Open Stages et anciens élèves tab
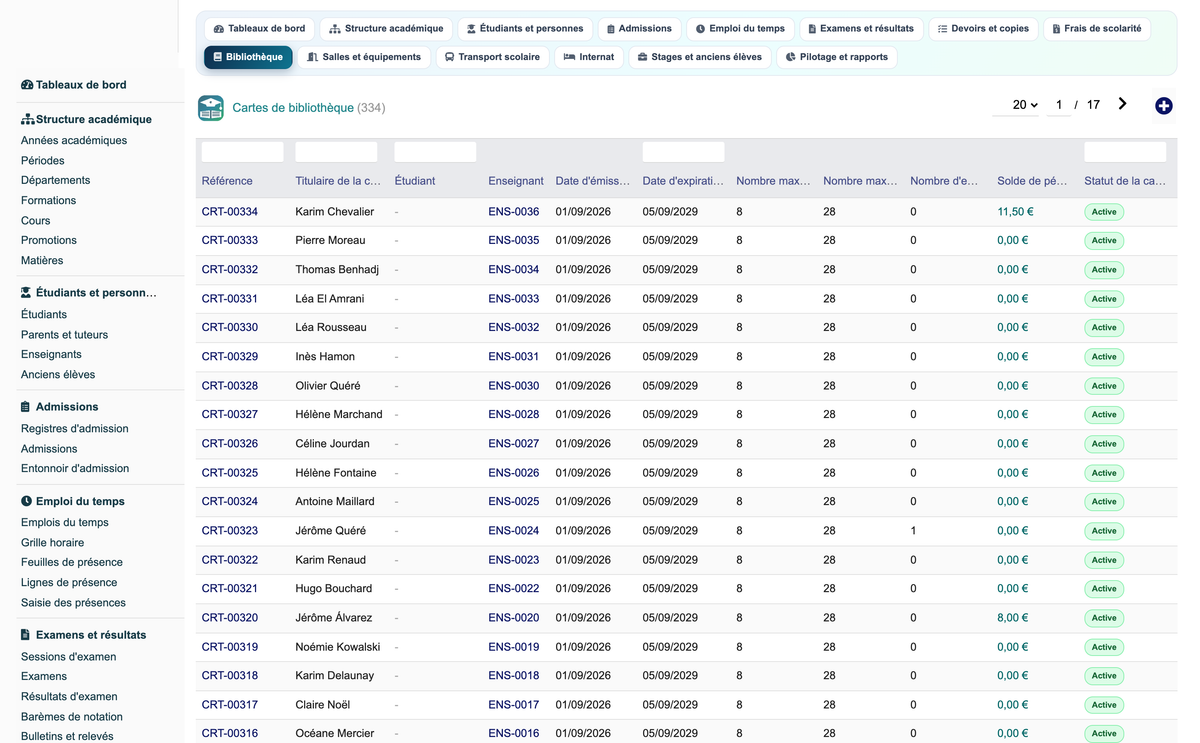The image size is (1200, 743). point(700,57)
